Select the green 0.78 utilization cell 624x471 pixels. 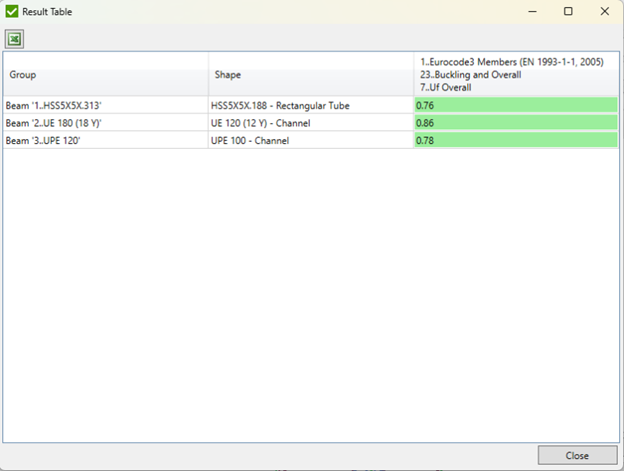tap(516, 141)
